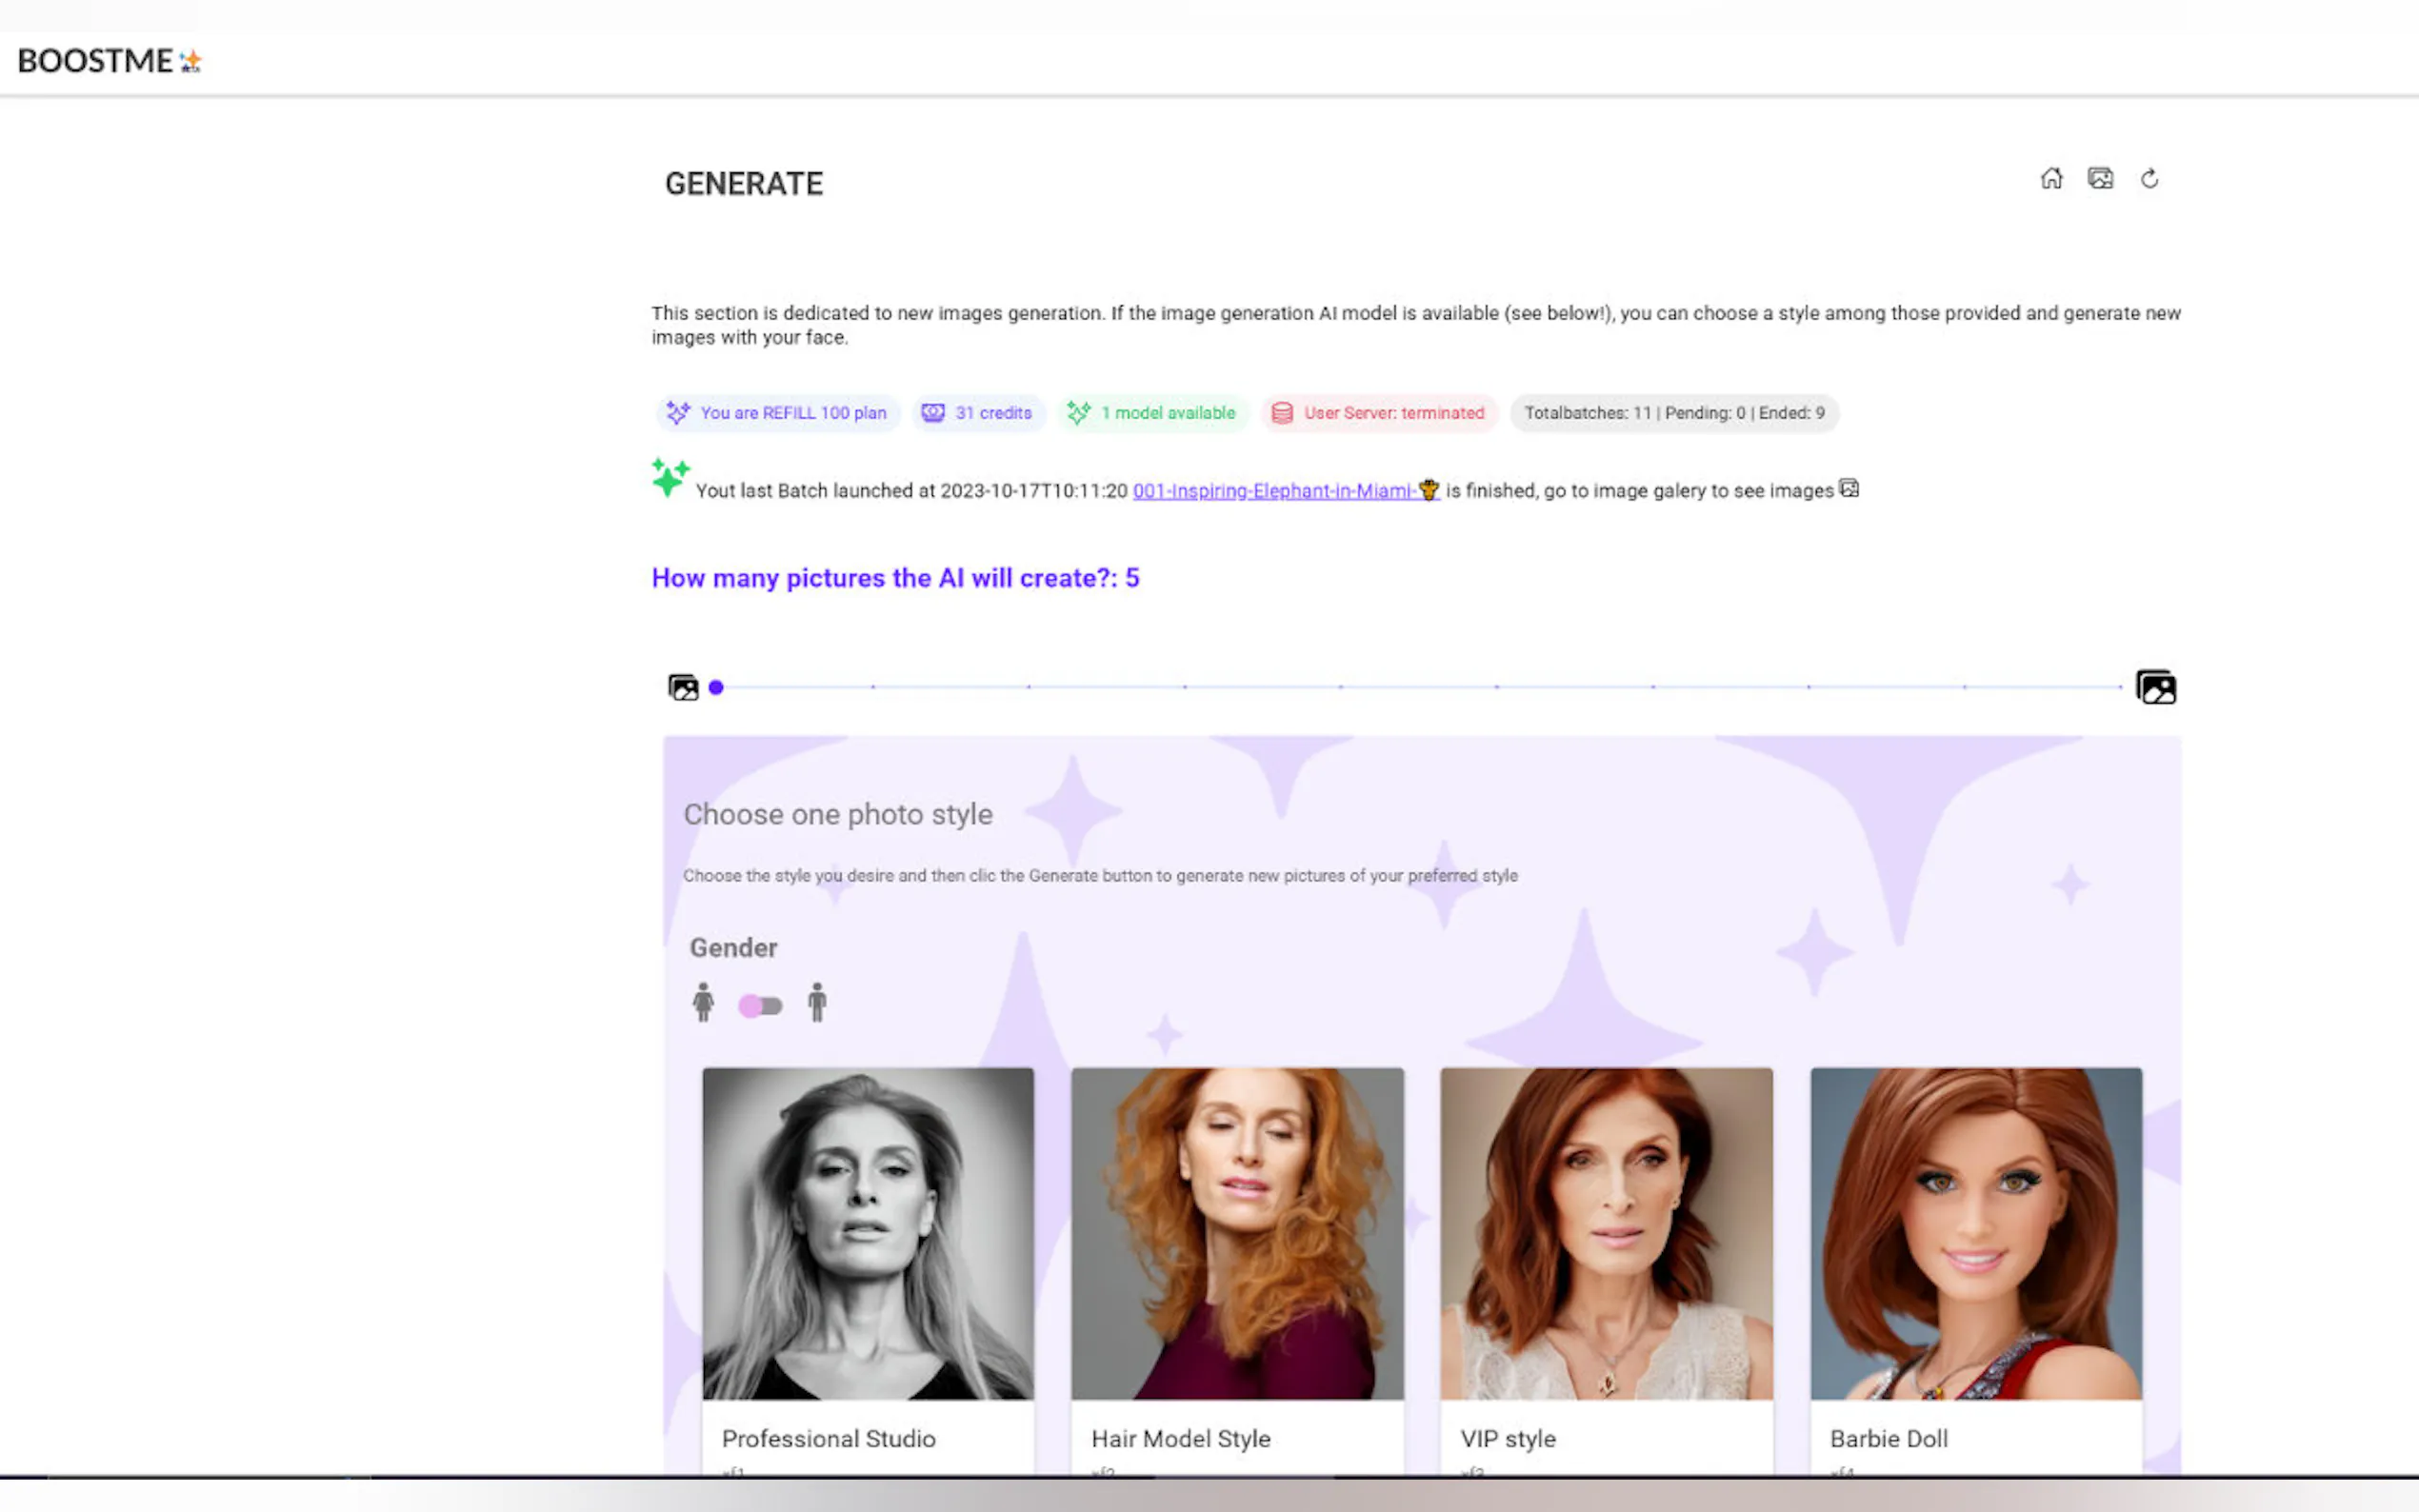This screenshot has width=2419, height=1512.
Task: Click the small-images icon left of the slider
Action: coord(683,687)
